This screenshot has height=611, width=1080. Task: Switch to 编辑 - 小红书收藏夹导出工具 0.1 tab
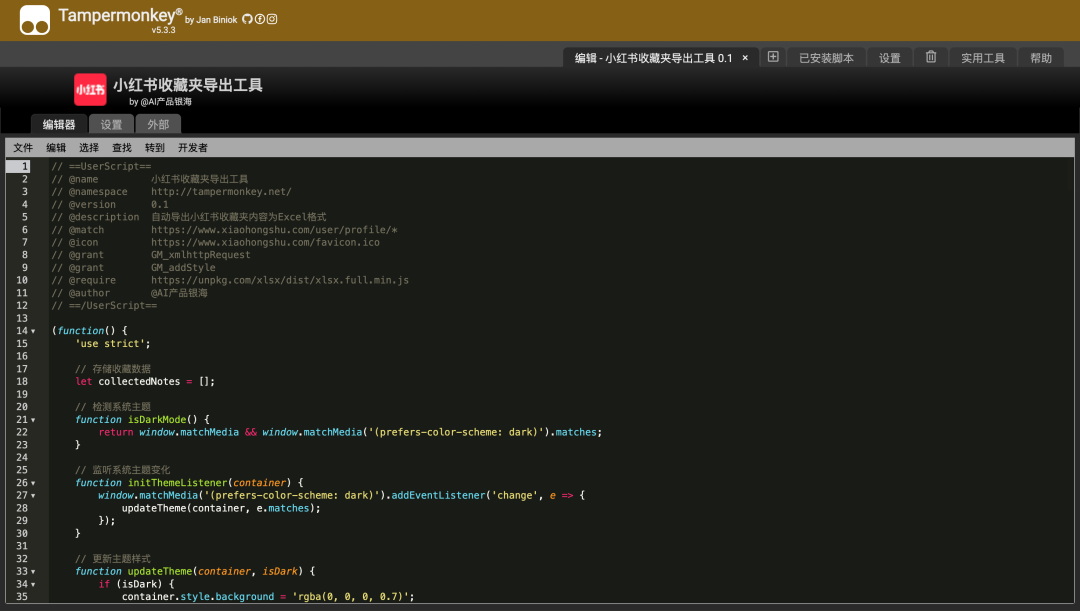pos(653,58)
